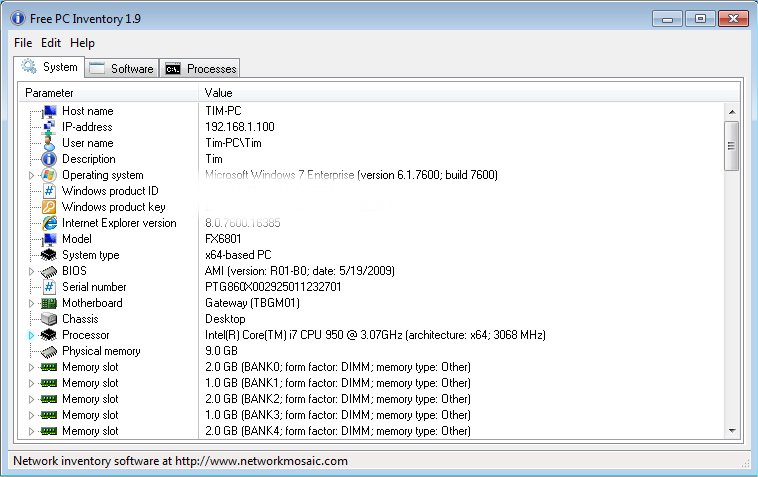Click the BIOS chip icon
Viewport: 758px width, 477px height.
49,272
